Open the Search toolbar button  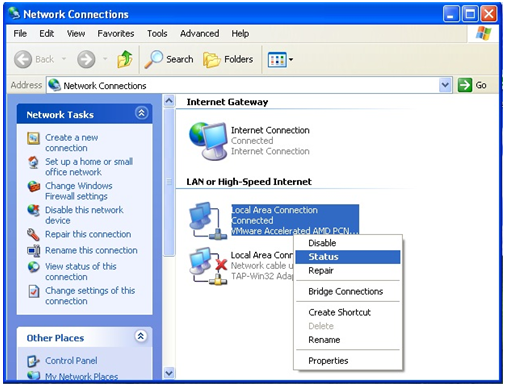[169, 59]
